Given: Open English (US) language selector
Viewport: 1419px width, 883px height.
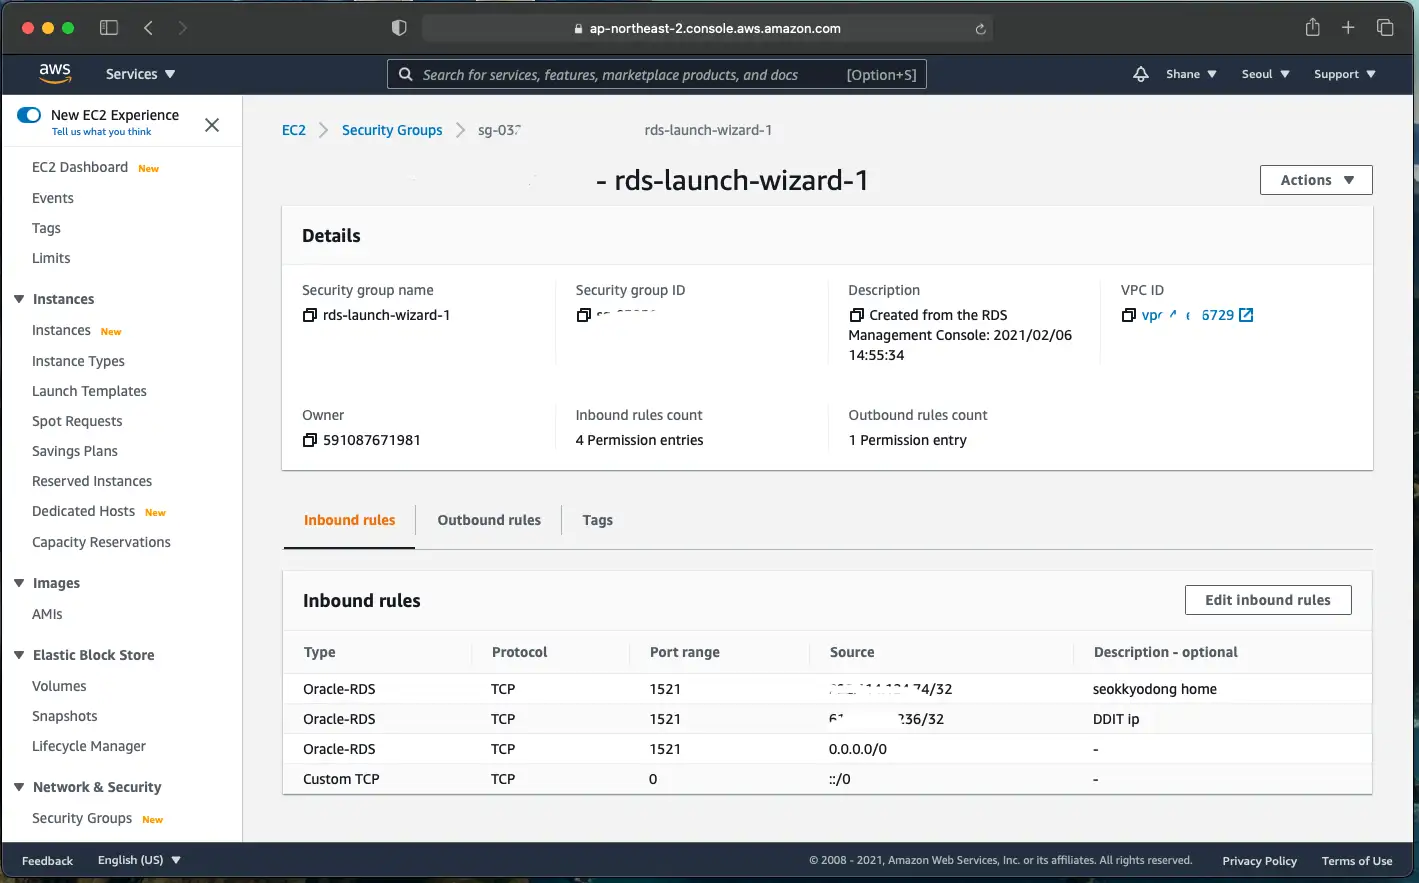Looking at the screenshot, I should (139, 860).
